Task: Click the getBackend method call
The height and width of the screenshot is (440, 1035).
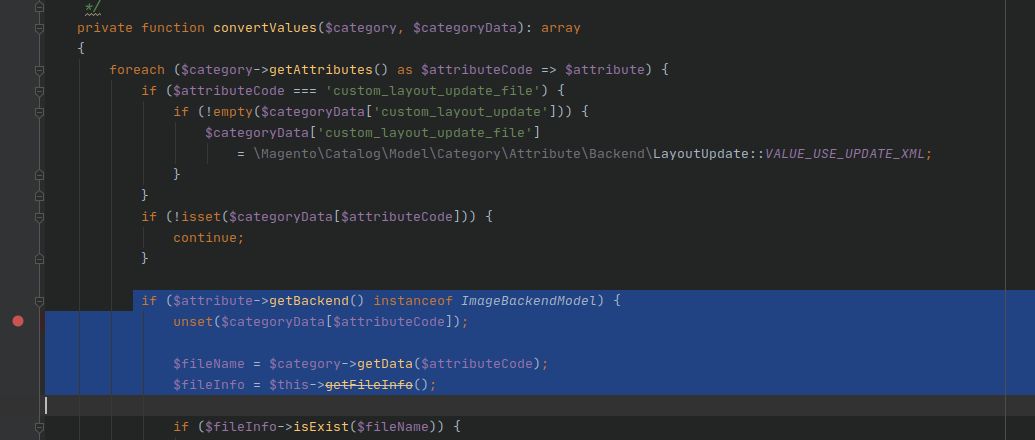Action: click(309, 301)
